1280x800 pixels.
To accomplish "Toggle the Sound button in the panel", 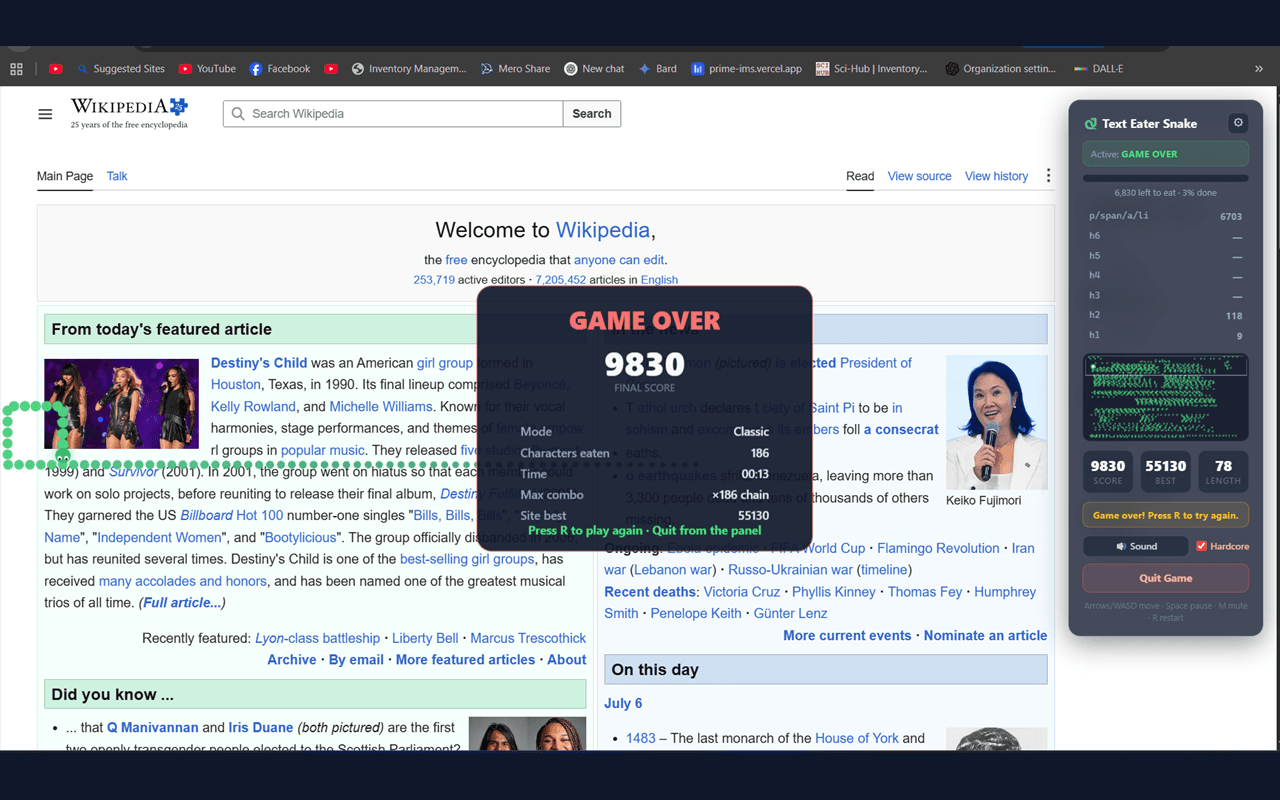I will point(1135,546).
